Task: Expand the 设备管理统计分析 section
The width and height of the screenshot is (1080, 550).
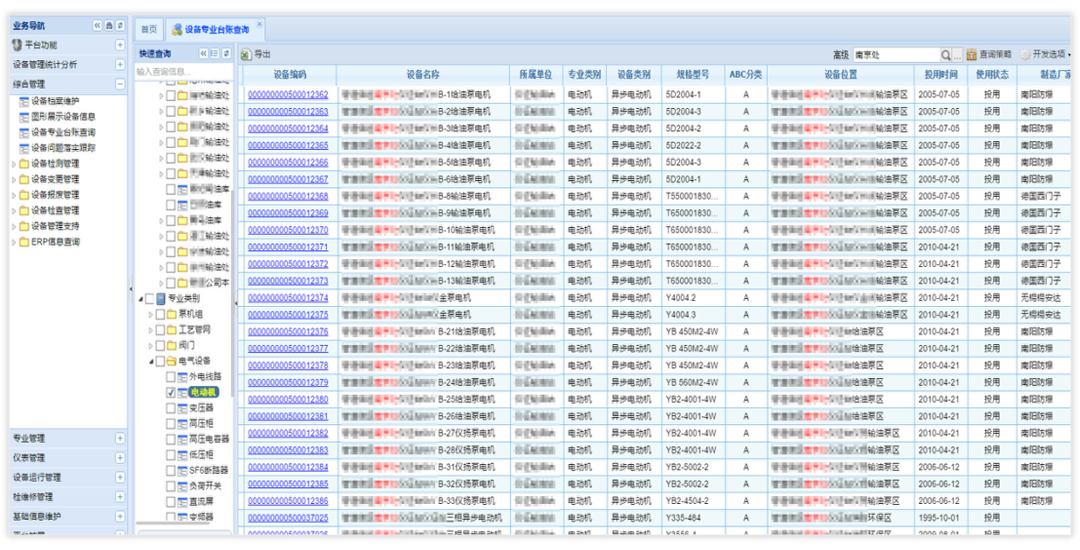Action: coord(120,64)
